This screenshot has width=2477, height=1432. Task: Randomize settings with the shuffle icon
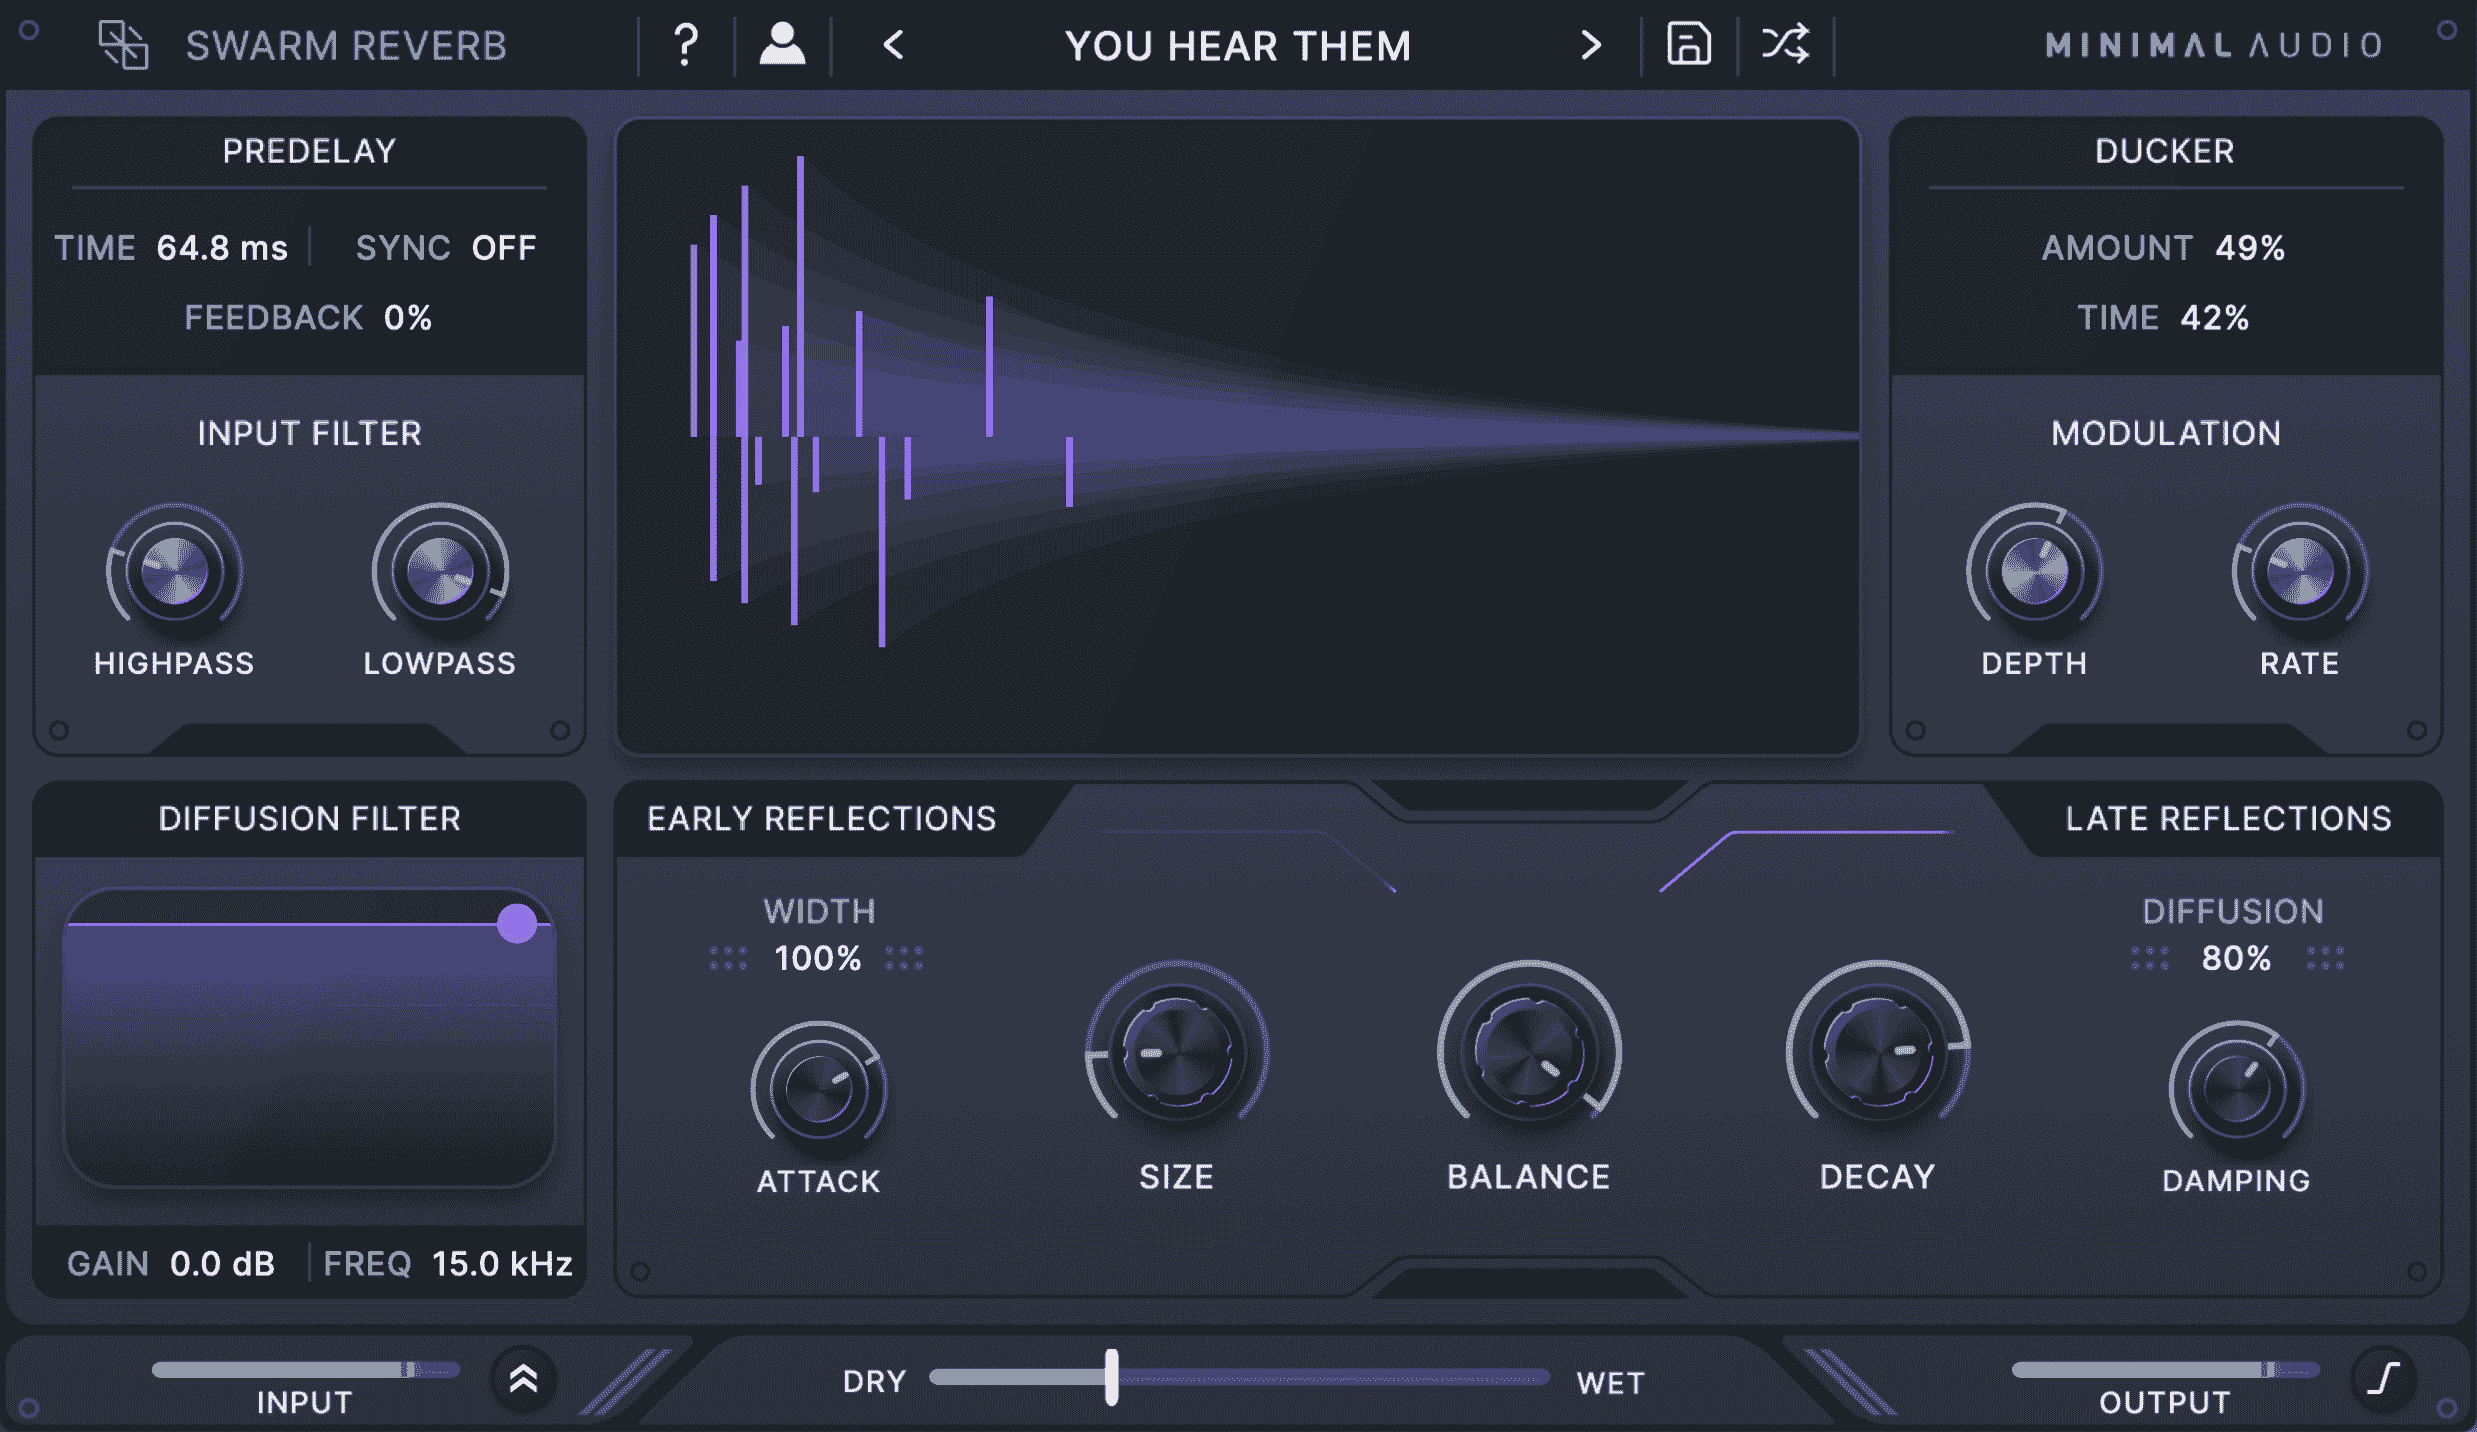tap(1786, 43)
